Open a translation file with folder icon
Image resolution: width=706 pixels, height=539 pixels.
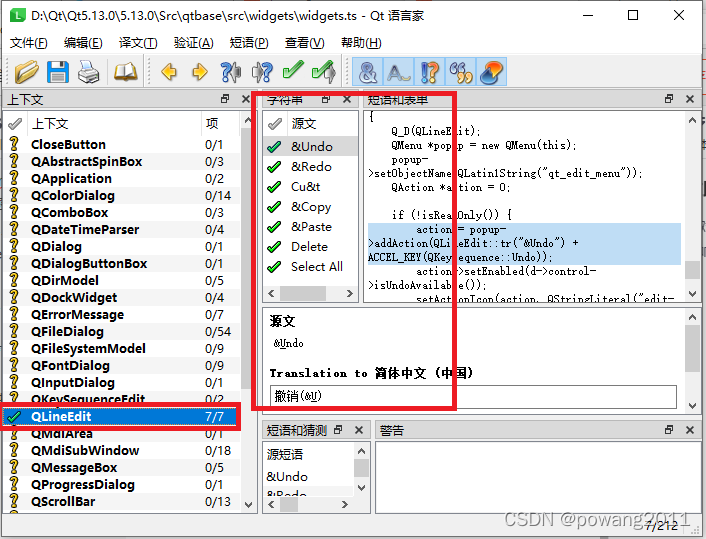coord(26,72)
